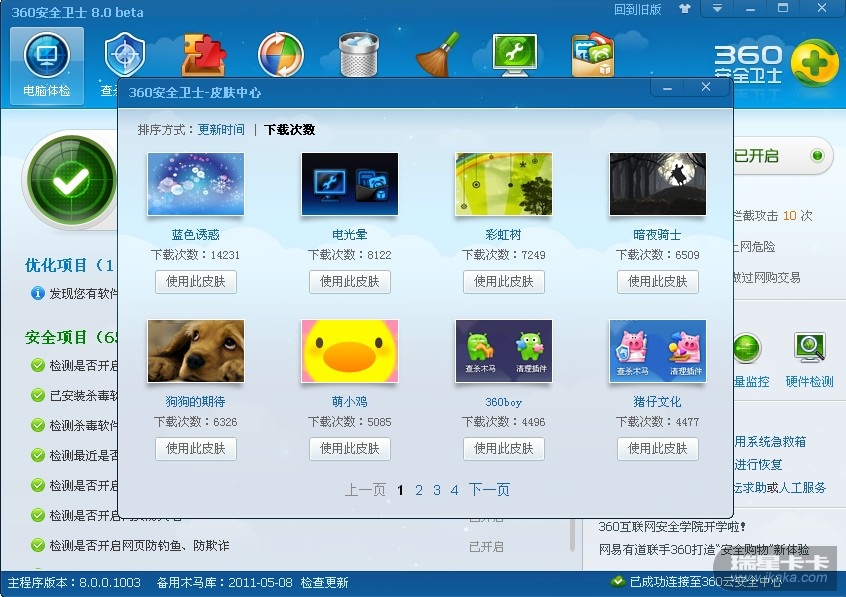Go to skin page 2
The width and height of the screenshot is (846, 597).
(419, 490)
